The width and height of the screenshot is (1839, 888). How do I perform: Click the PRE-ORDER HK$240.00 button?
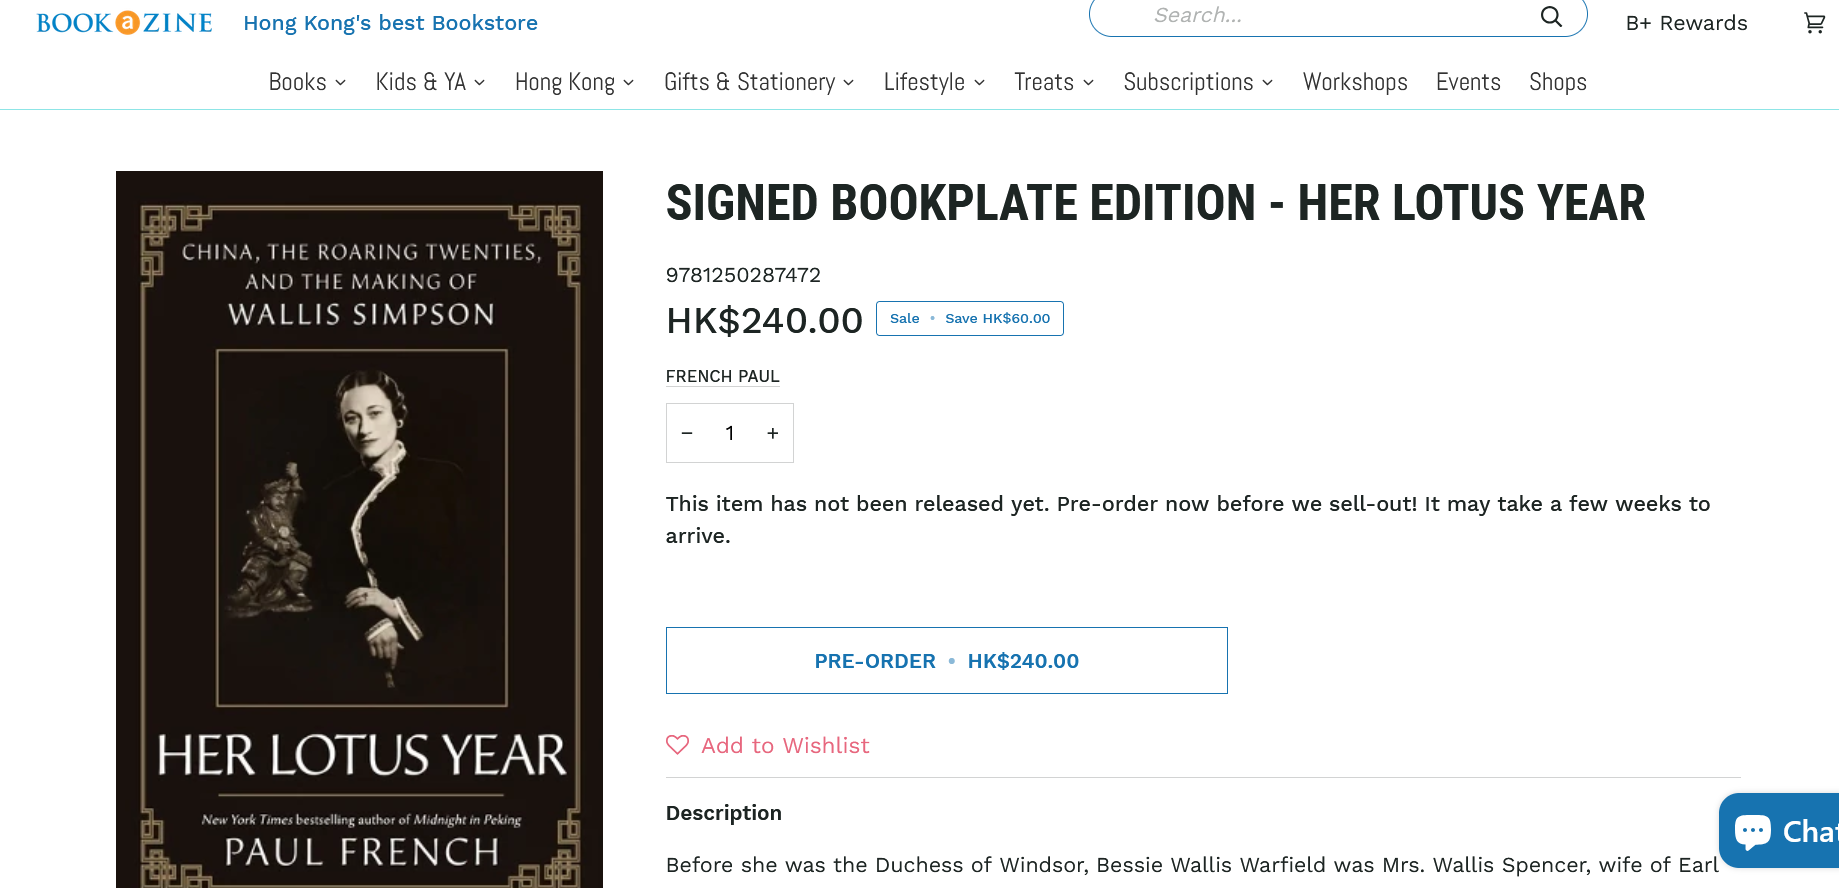pos(947,661)
